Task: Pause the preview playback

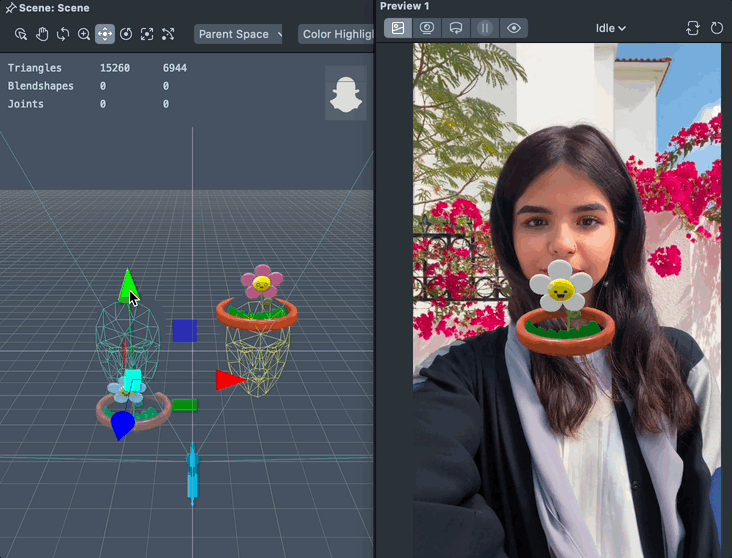Action: (485, 28)
